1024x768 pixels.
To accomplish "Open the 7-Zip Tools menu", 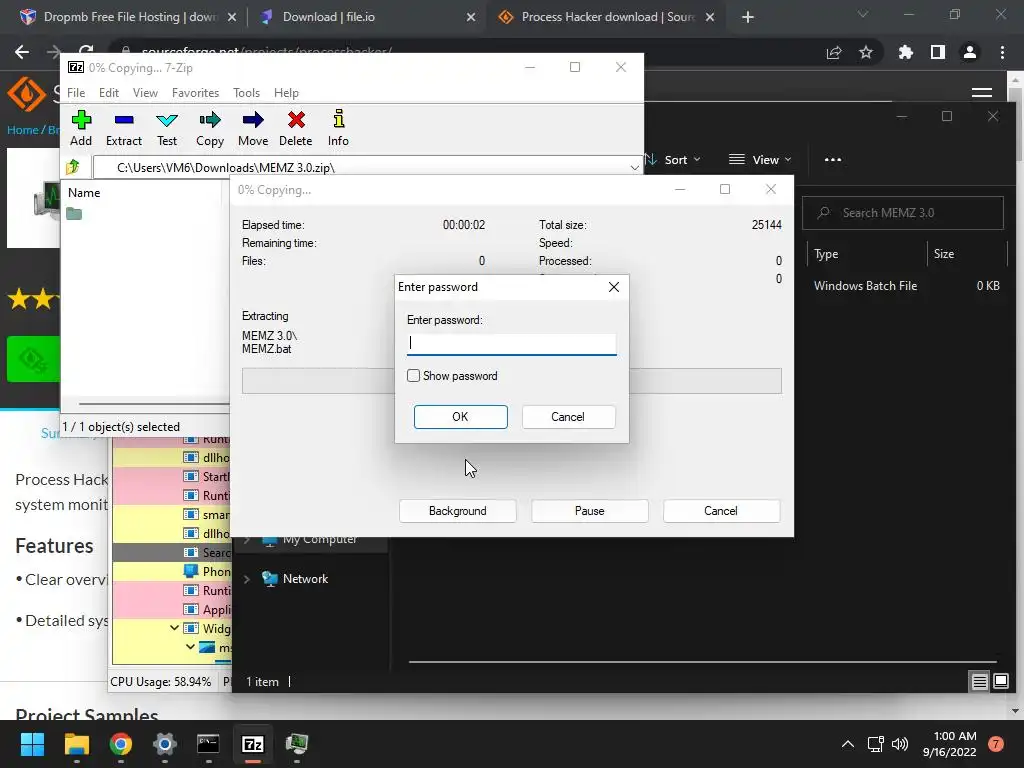I will (246, 93).
